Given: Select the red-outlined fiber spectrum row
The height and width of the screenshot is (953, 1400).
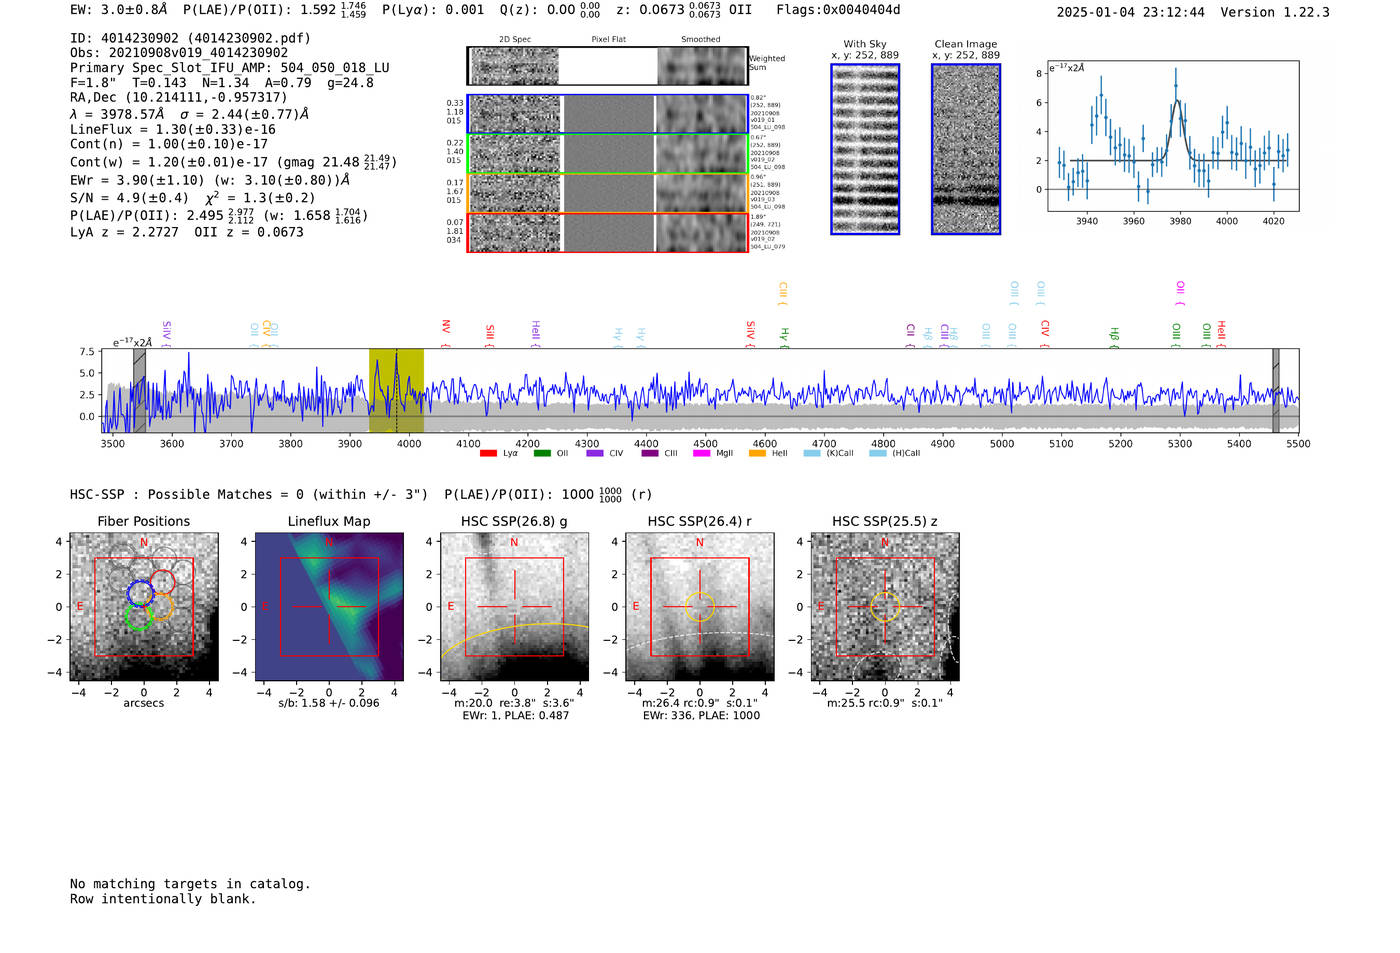Looking at the screenshot, I should [607, 233].
